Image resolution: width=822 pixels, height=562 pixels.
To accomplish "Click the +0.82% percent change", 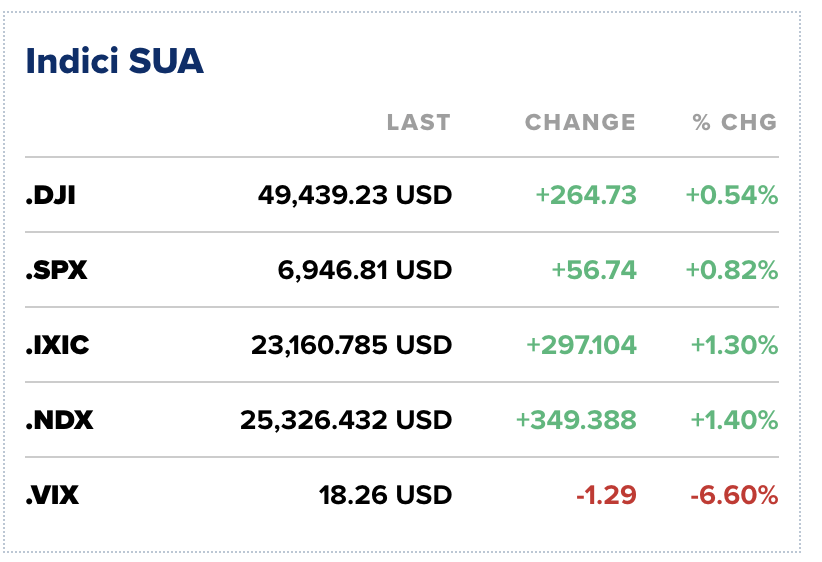I will (731, 270).
